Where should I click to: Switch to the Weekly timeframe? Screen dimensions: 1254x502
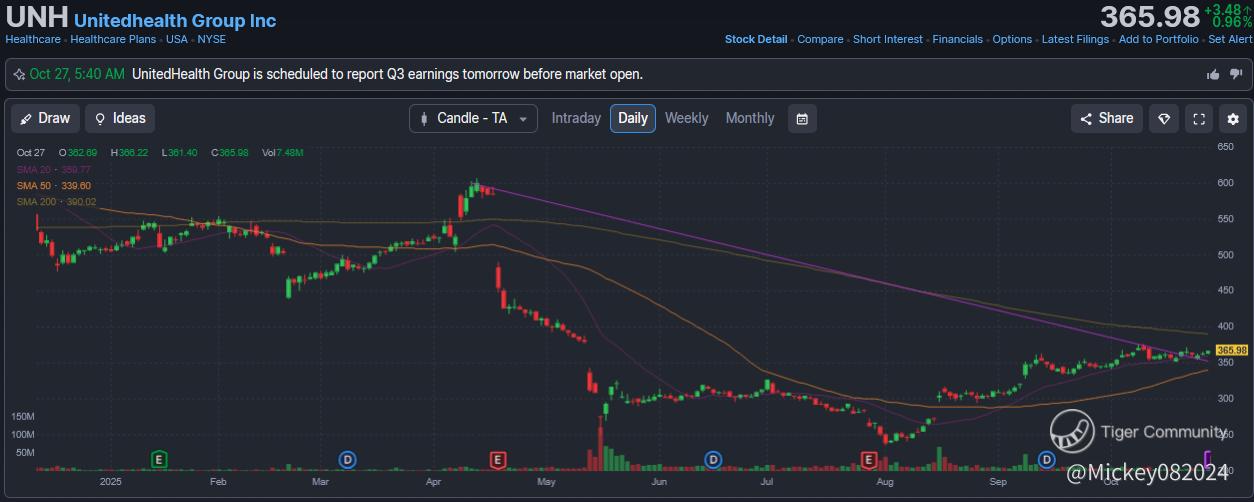pos(686,118)
